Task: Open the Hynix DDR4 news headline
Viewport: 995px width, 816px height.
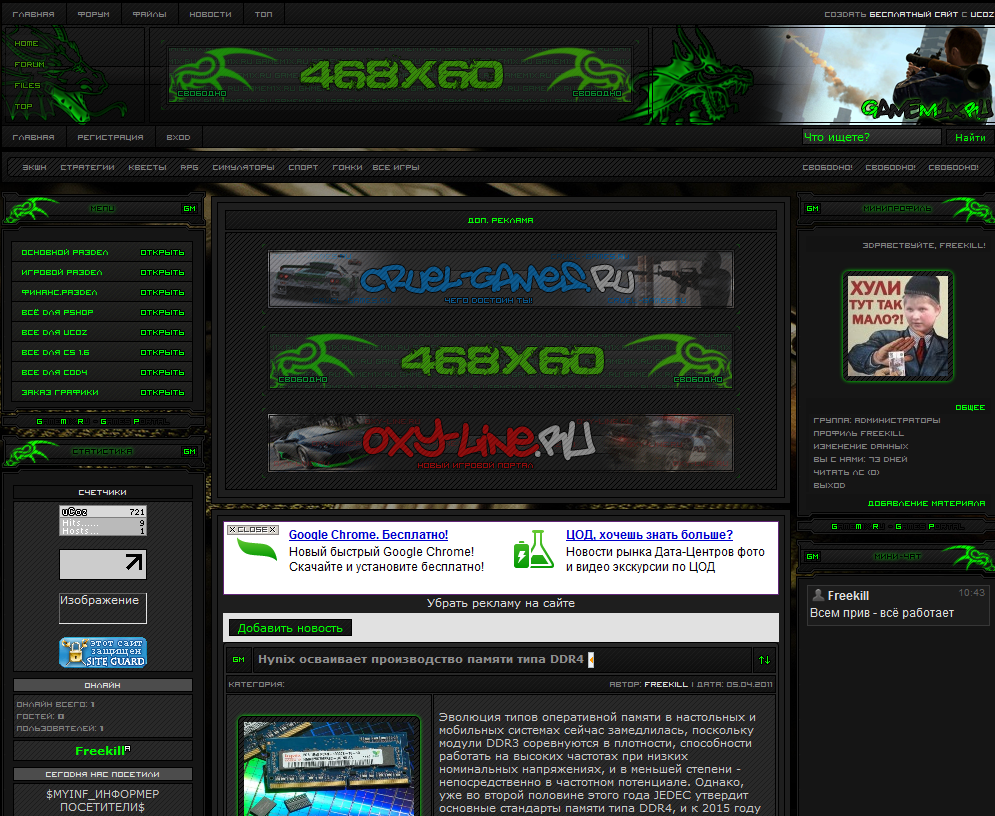Action: (421, 659)
